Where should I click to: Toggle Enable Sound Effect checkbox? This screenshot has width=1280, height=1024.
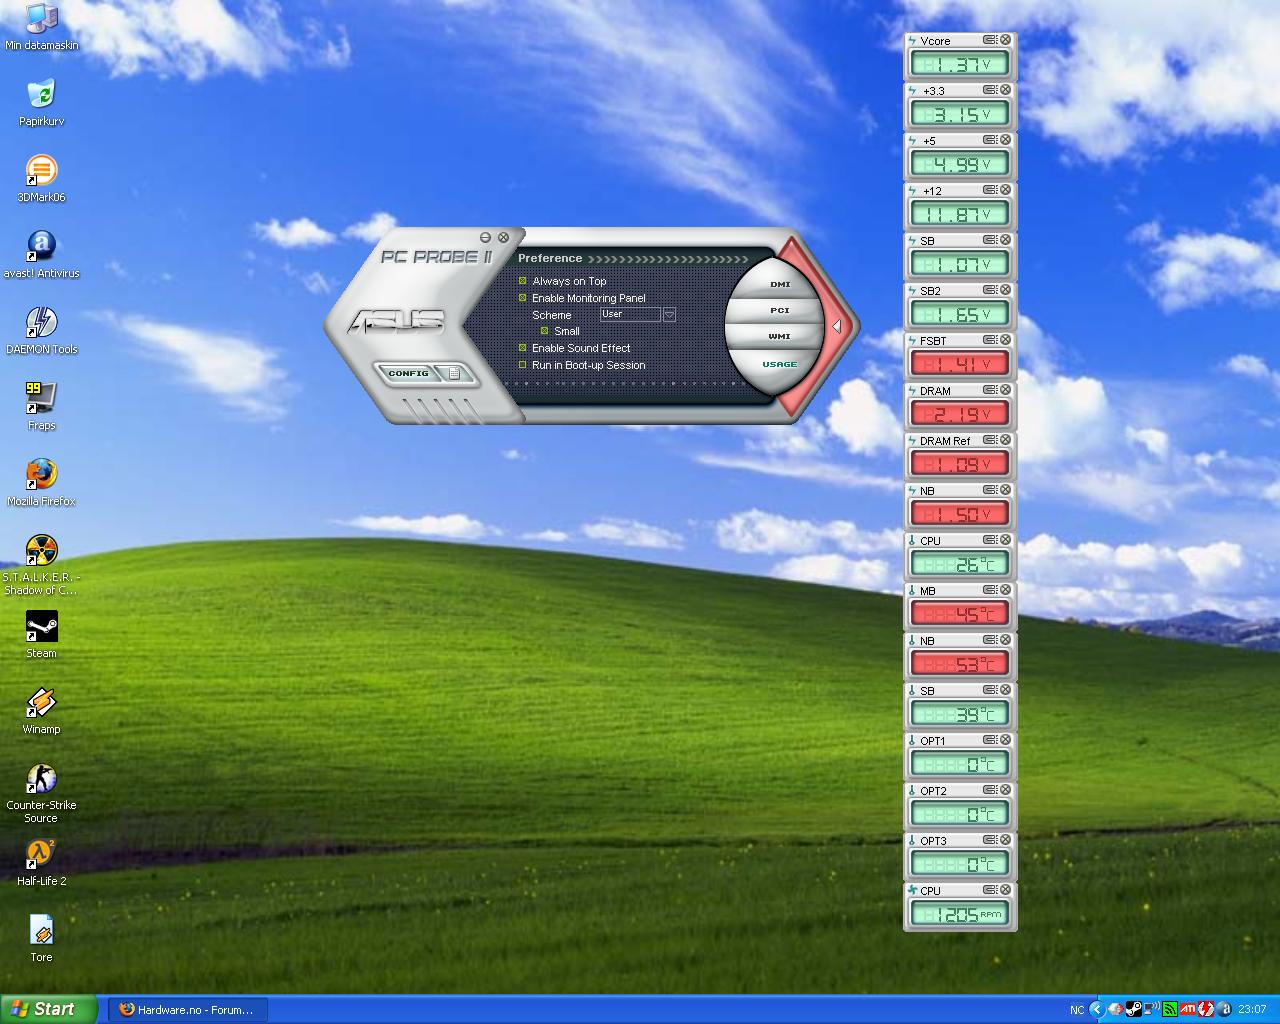(522, 347)
